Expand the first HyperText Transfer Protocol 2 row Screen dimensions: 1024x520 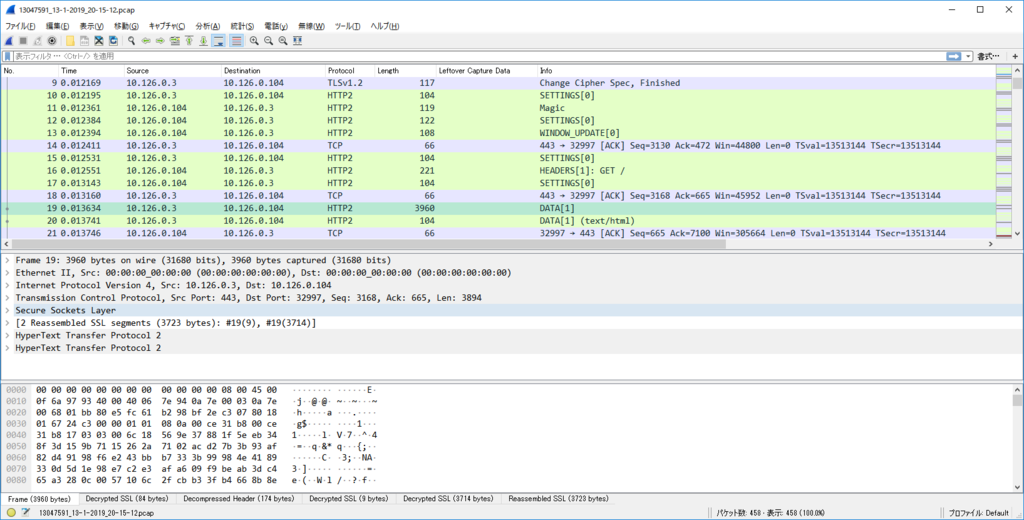(7, 335)
